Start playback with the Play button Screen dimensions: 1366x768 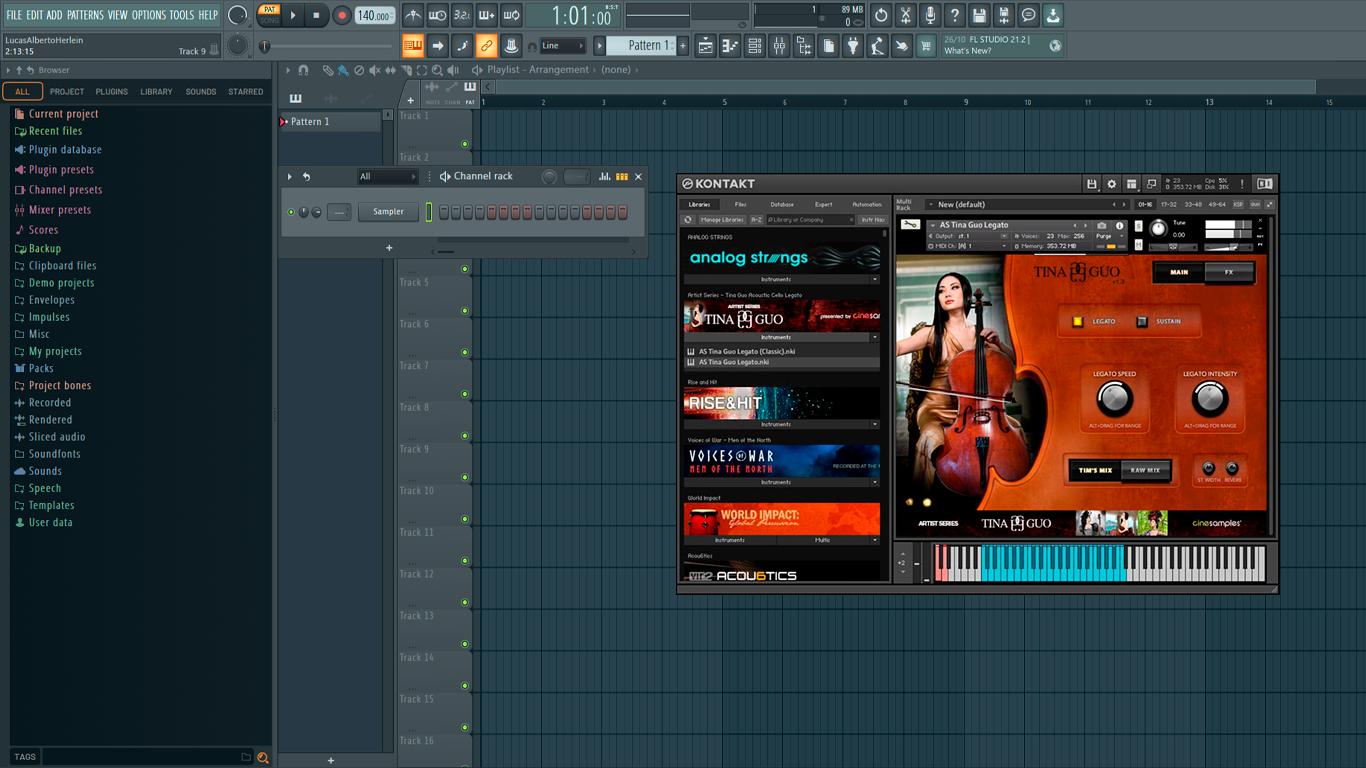293,15
